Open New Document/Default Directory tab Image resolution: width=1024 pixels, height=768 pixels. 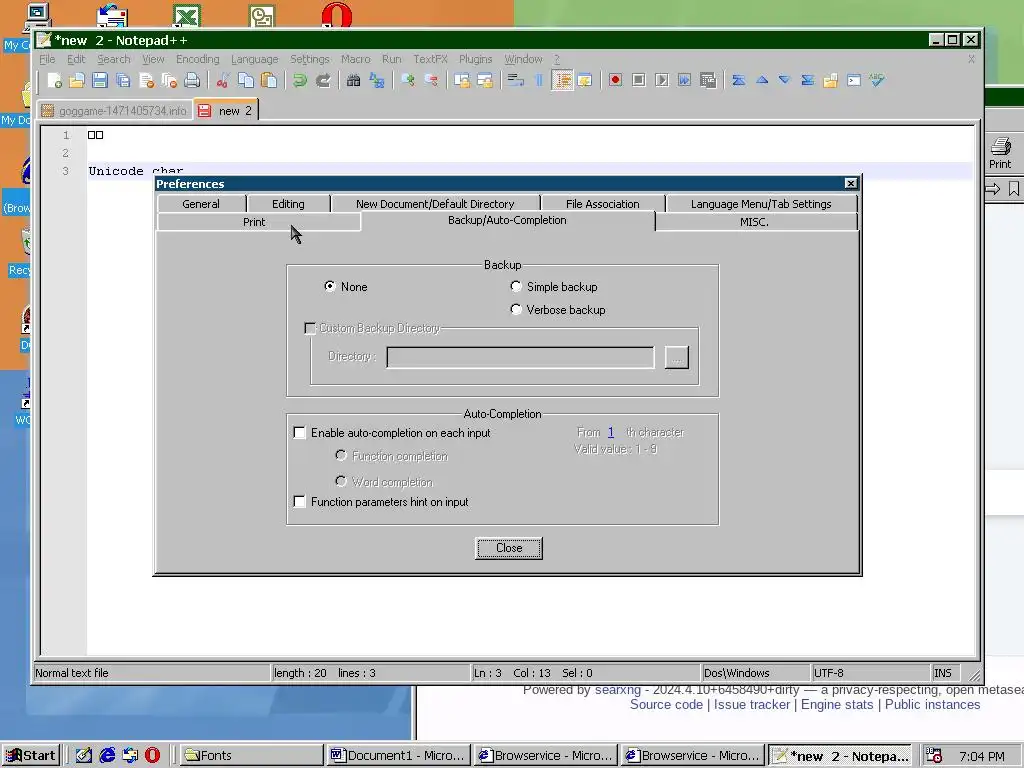435,204
